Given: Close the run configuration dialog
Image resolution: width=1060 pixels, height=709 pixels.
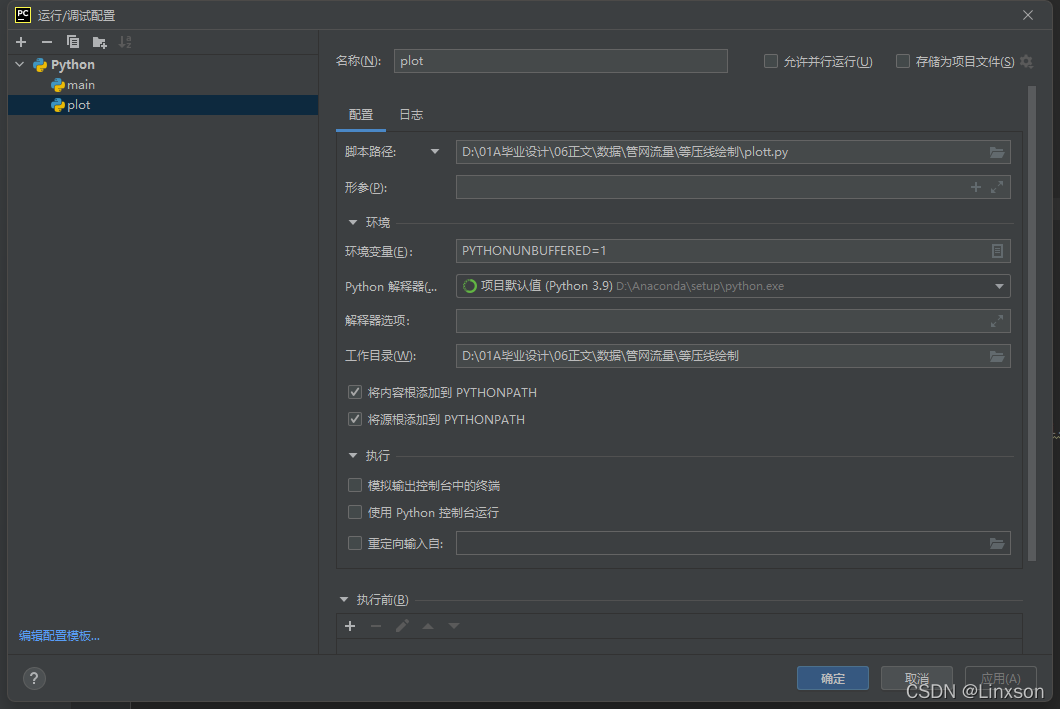Looking at the screenshot, I should tap(1028, 15).
